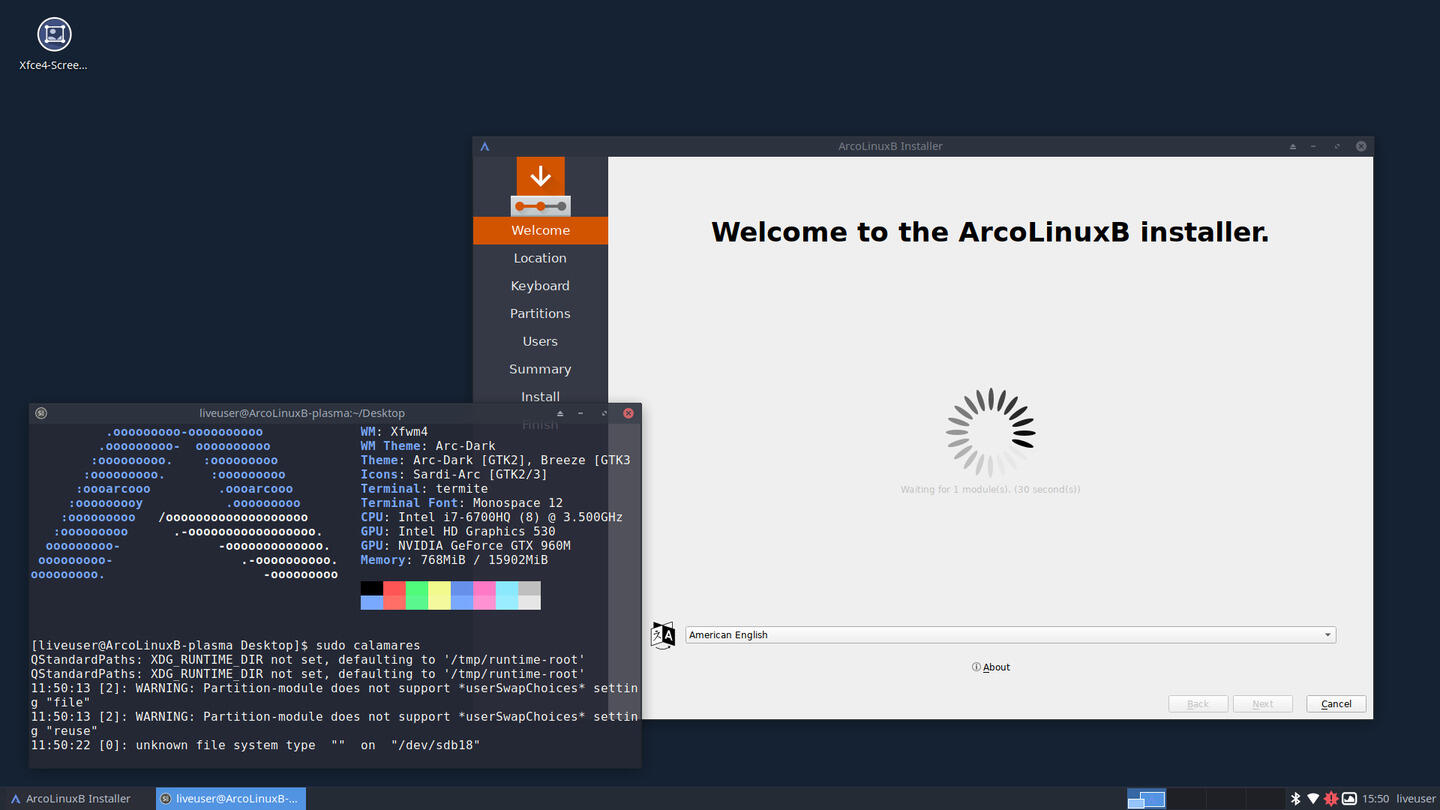Open the liveuser user menu in panel

1416,799
